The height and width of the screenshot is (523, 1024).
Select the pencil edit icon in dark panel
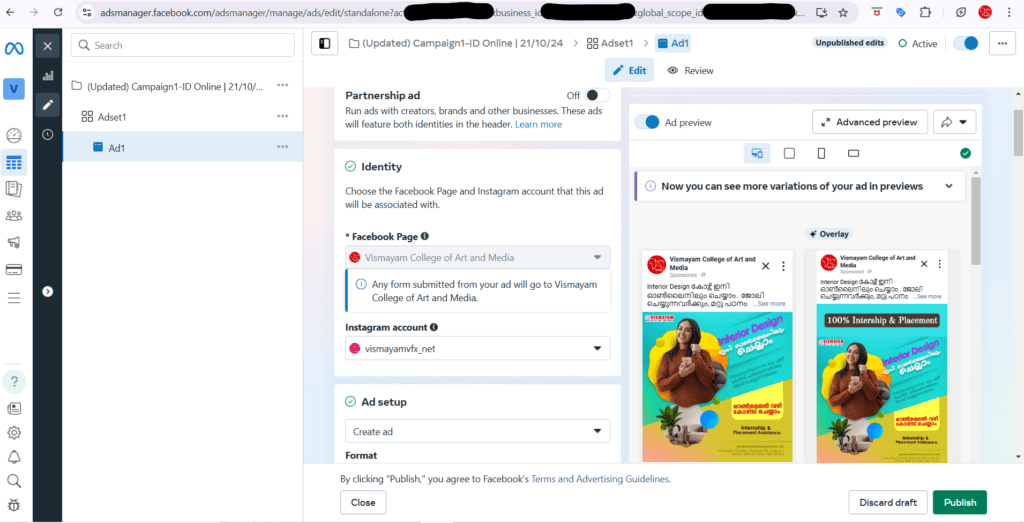pos(48,104)
